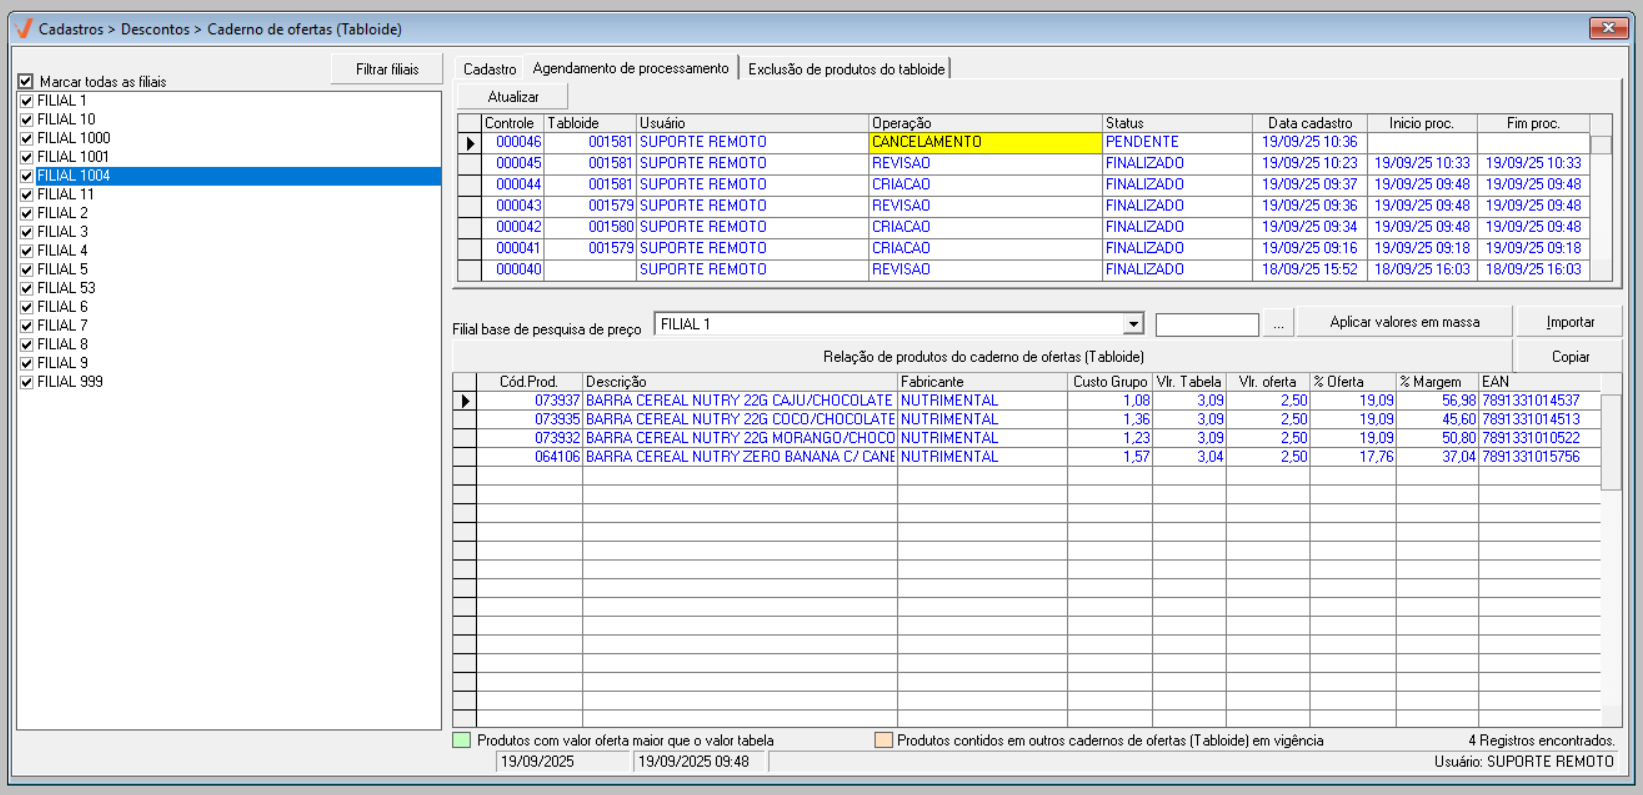Click the ellipsis browse button beside search field

pyautogui.click(x=1278, y=324)
